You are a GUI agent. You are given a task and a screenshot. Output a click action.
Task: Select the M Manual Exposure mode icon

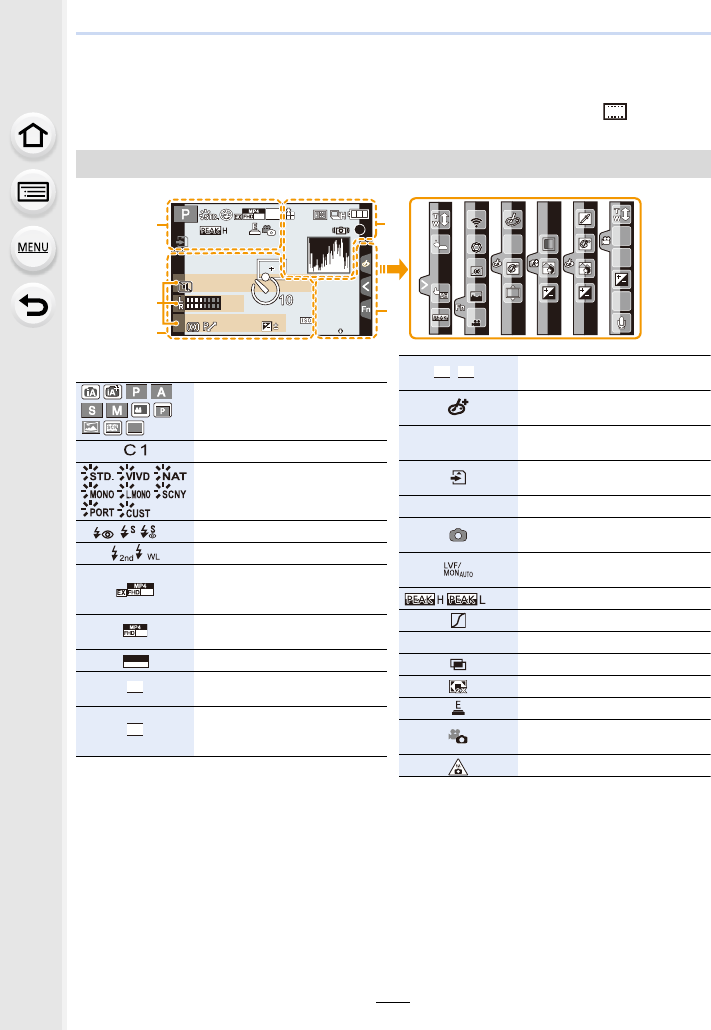[x=117, y=411]
